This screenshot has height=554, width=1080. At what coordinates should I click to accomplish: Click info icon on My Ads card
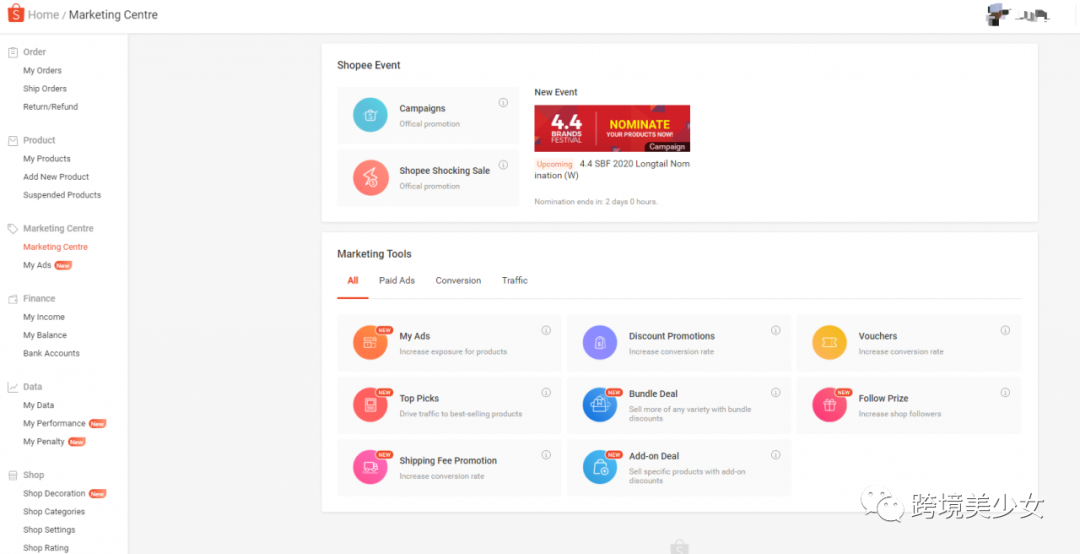546,330
